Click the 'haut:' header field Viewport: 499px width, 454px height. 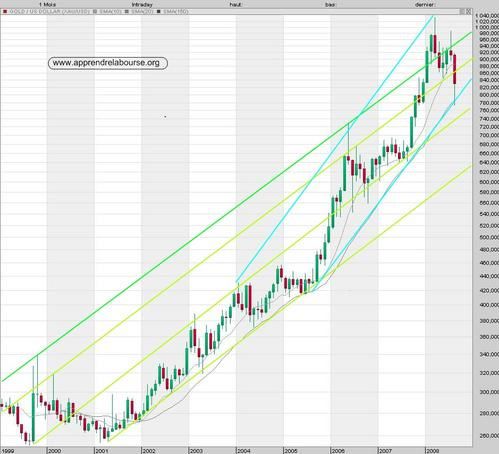click(x=236, y=5)
